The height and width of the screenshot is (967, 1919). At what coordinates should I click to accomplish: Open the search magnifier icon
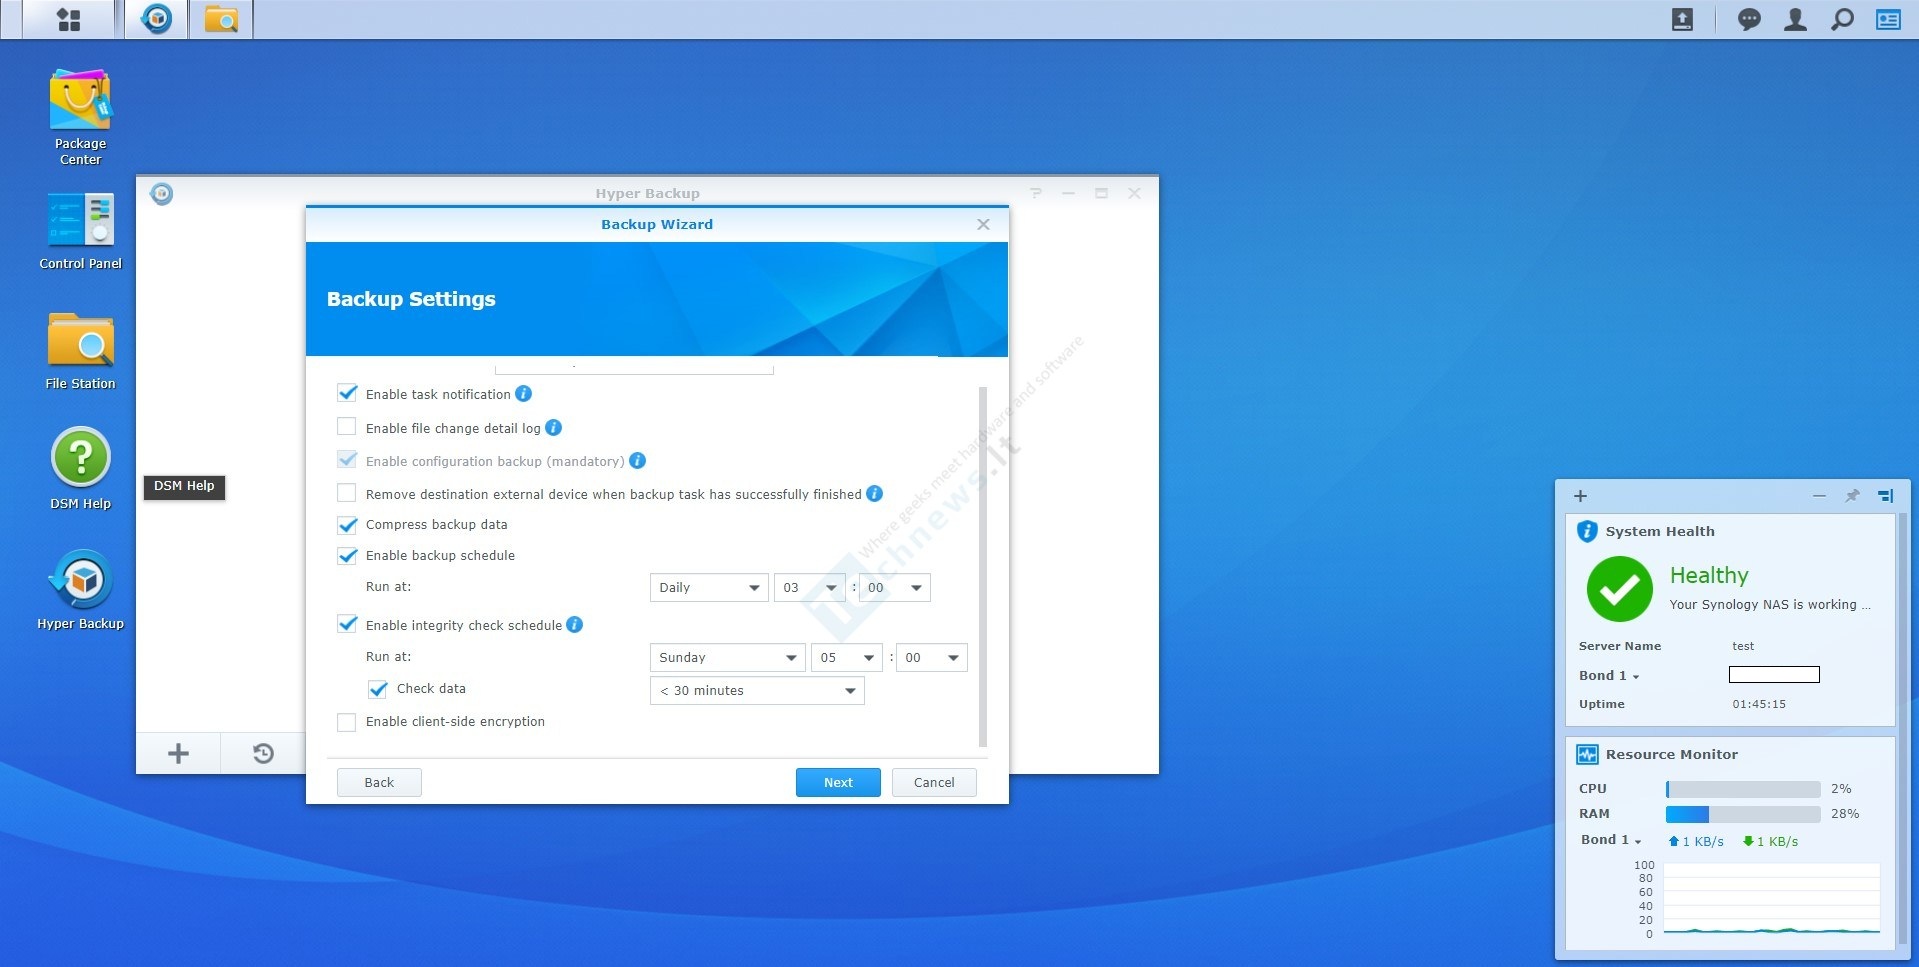[1842, 19]
